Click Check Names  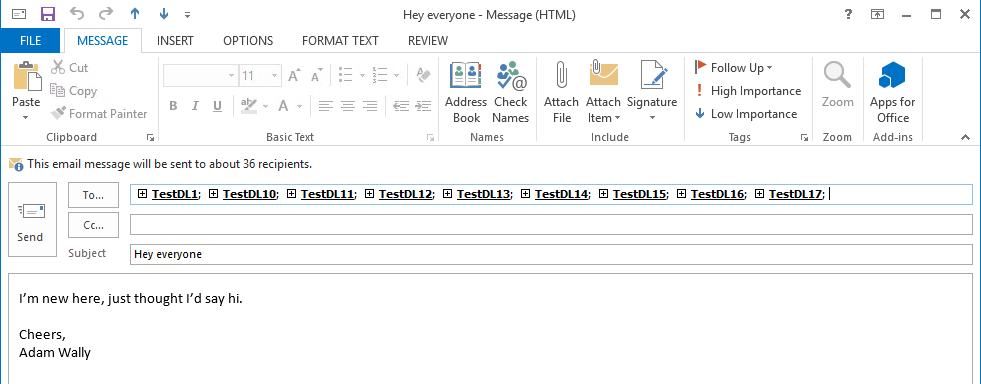click(511, 92)
